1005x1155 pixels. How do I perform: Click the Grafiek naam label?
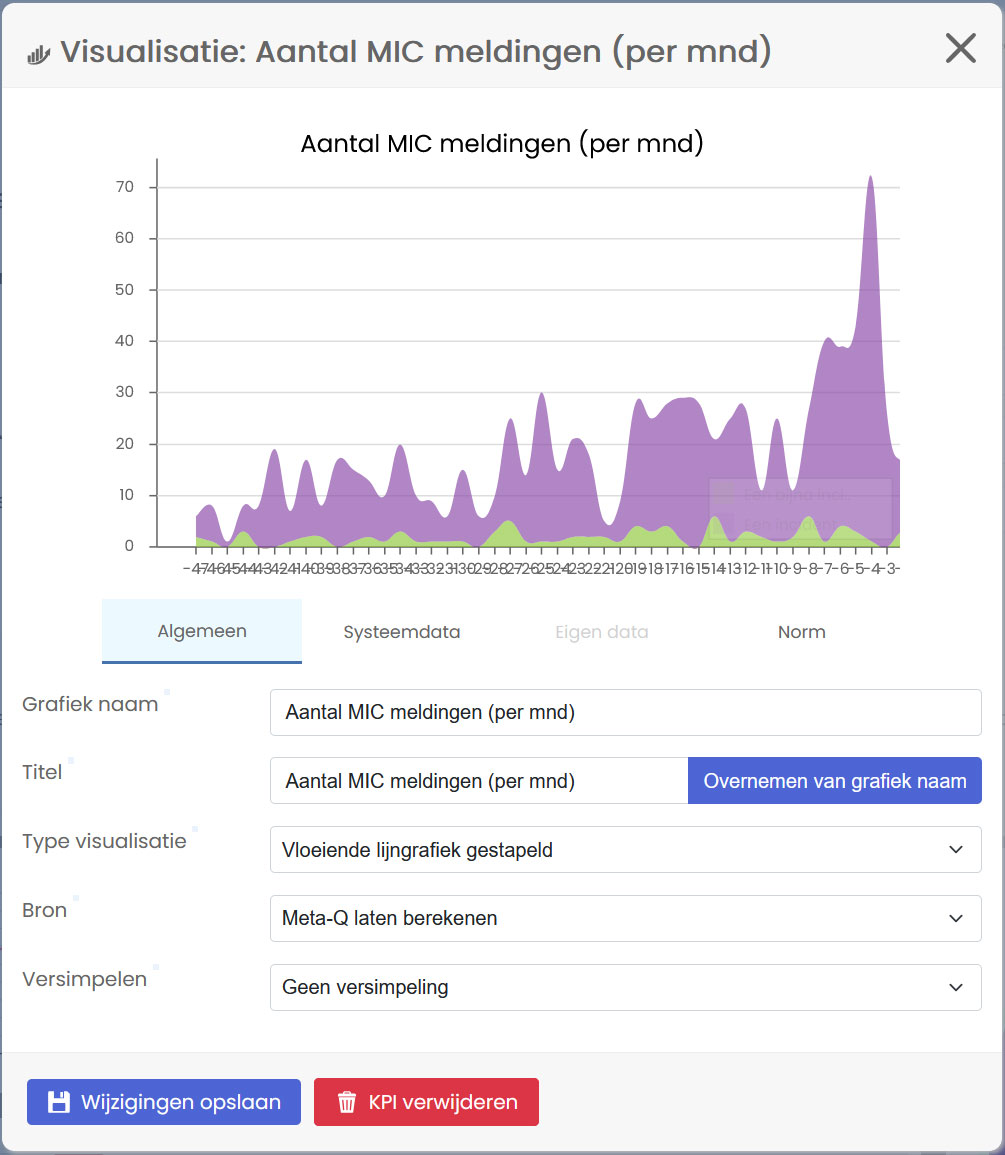click(x=90, y=704)
